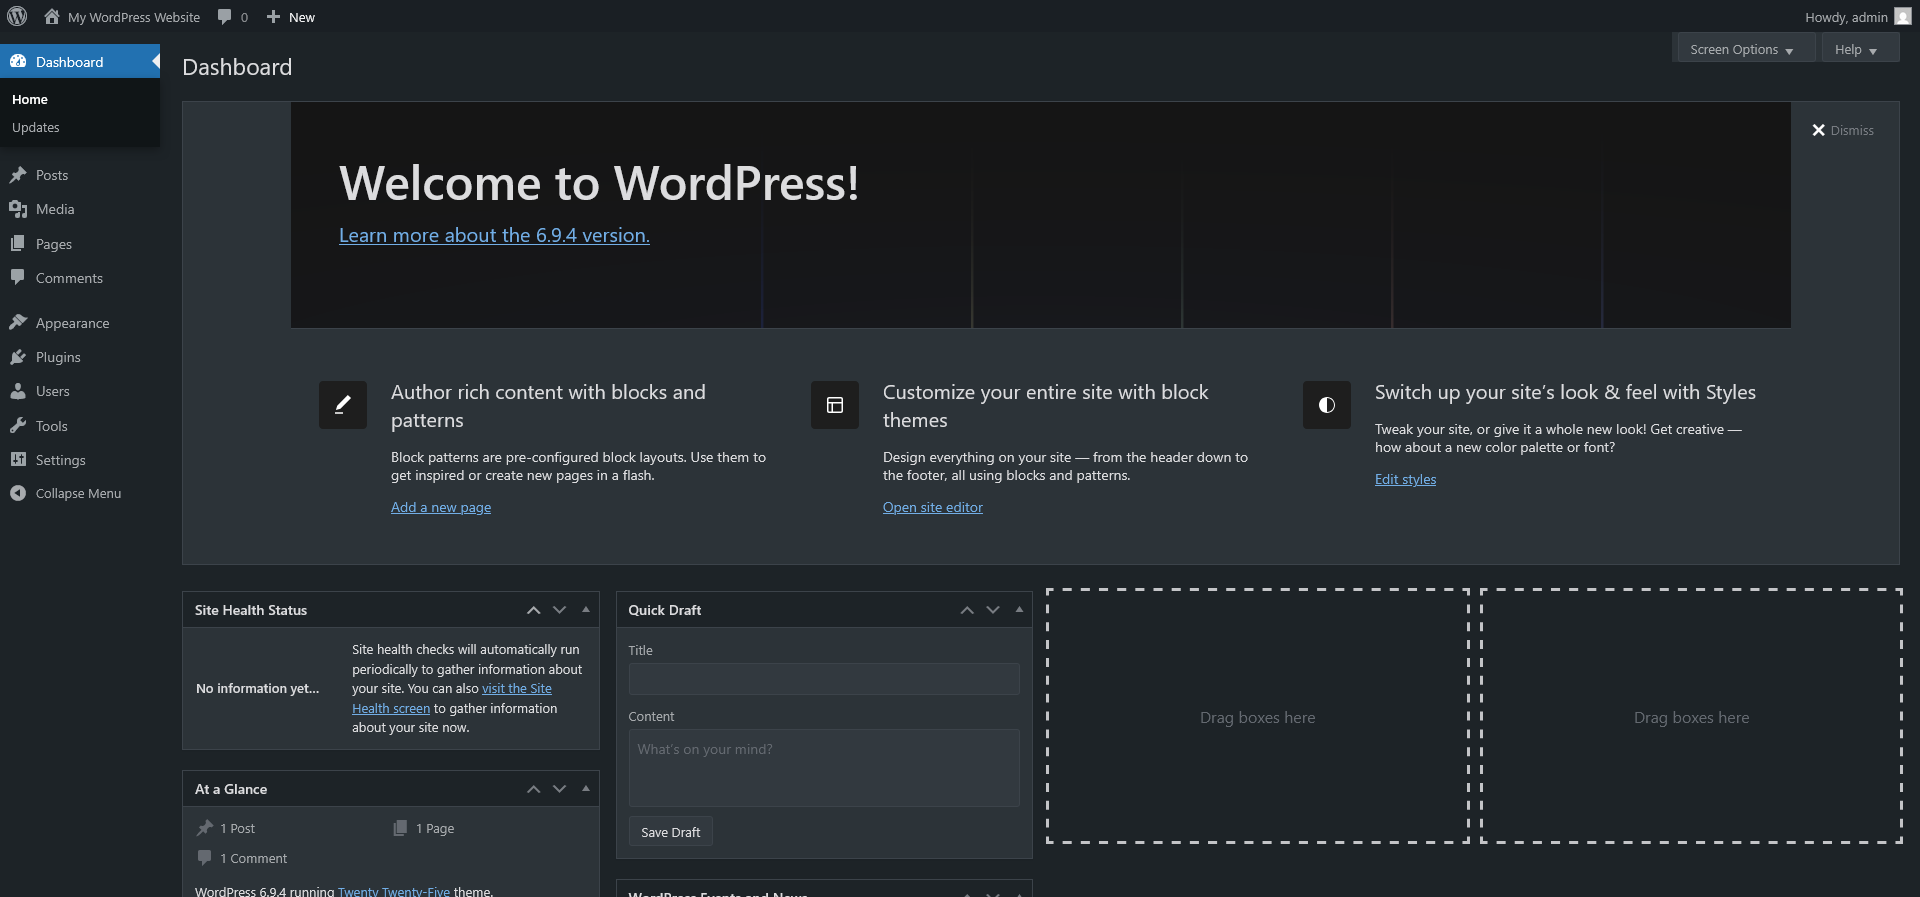Click the admin user avatar
The width and height of the screenshot is (1920, 897).
click(1902, 17)
